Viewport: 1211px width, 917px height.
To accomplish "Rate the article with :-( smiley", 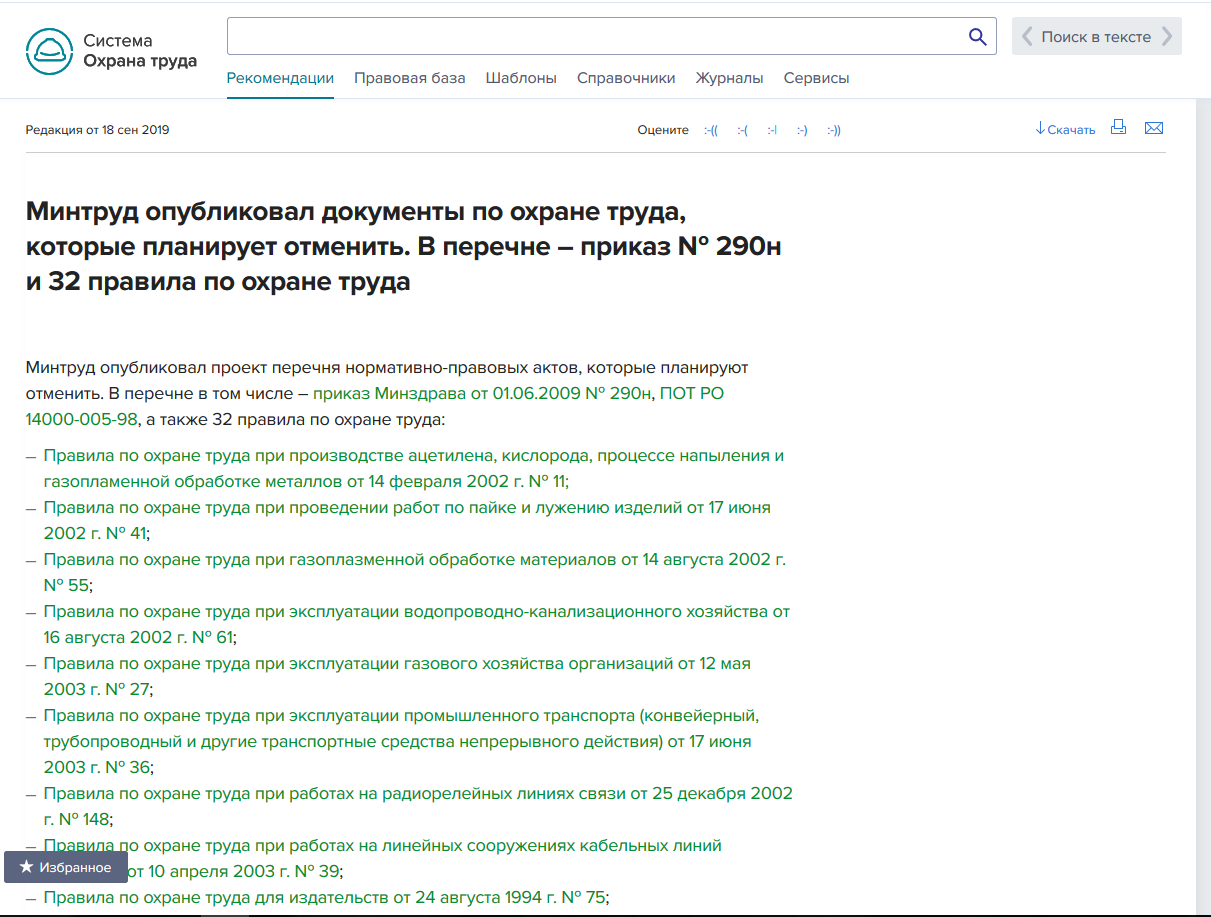I will (x=742, y=130).
